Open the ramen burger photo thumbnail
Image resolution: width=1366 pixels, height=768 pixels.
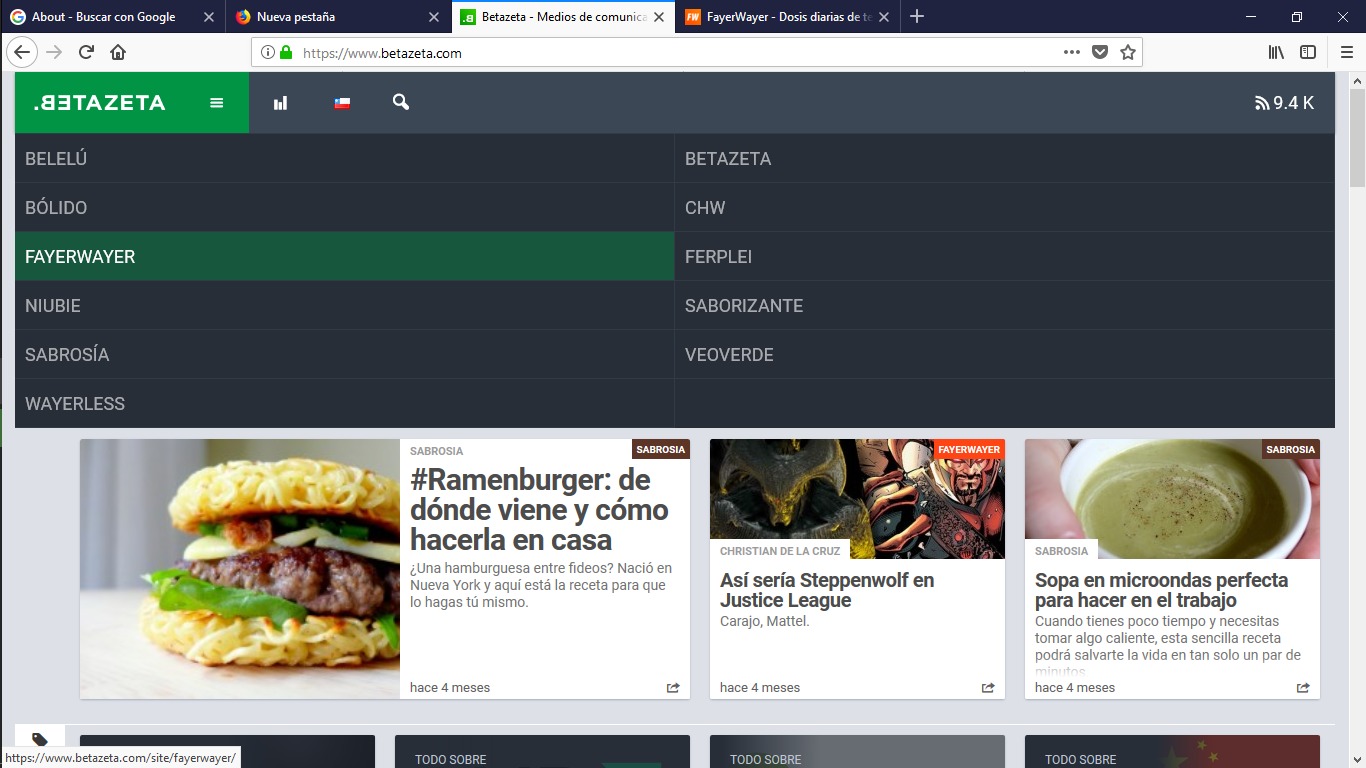tap(240, 569)
